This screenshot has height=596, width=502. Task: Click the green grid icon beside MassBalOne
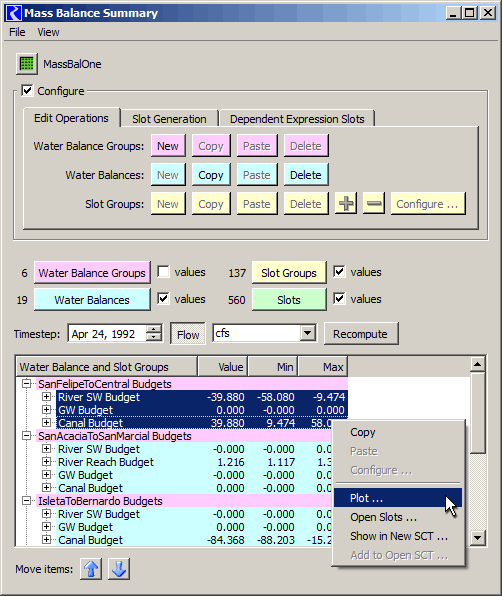[x=27, y=64]
